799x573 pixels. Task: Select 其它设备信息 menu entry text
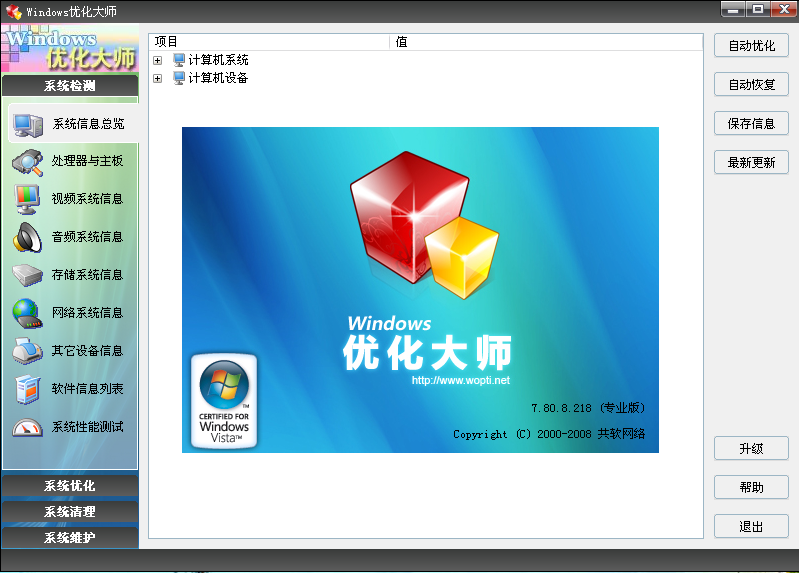87,351
